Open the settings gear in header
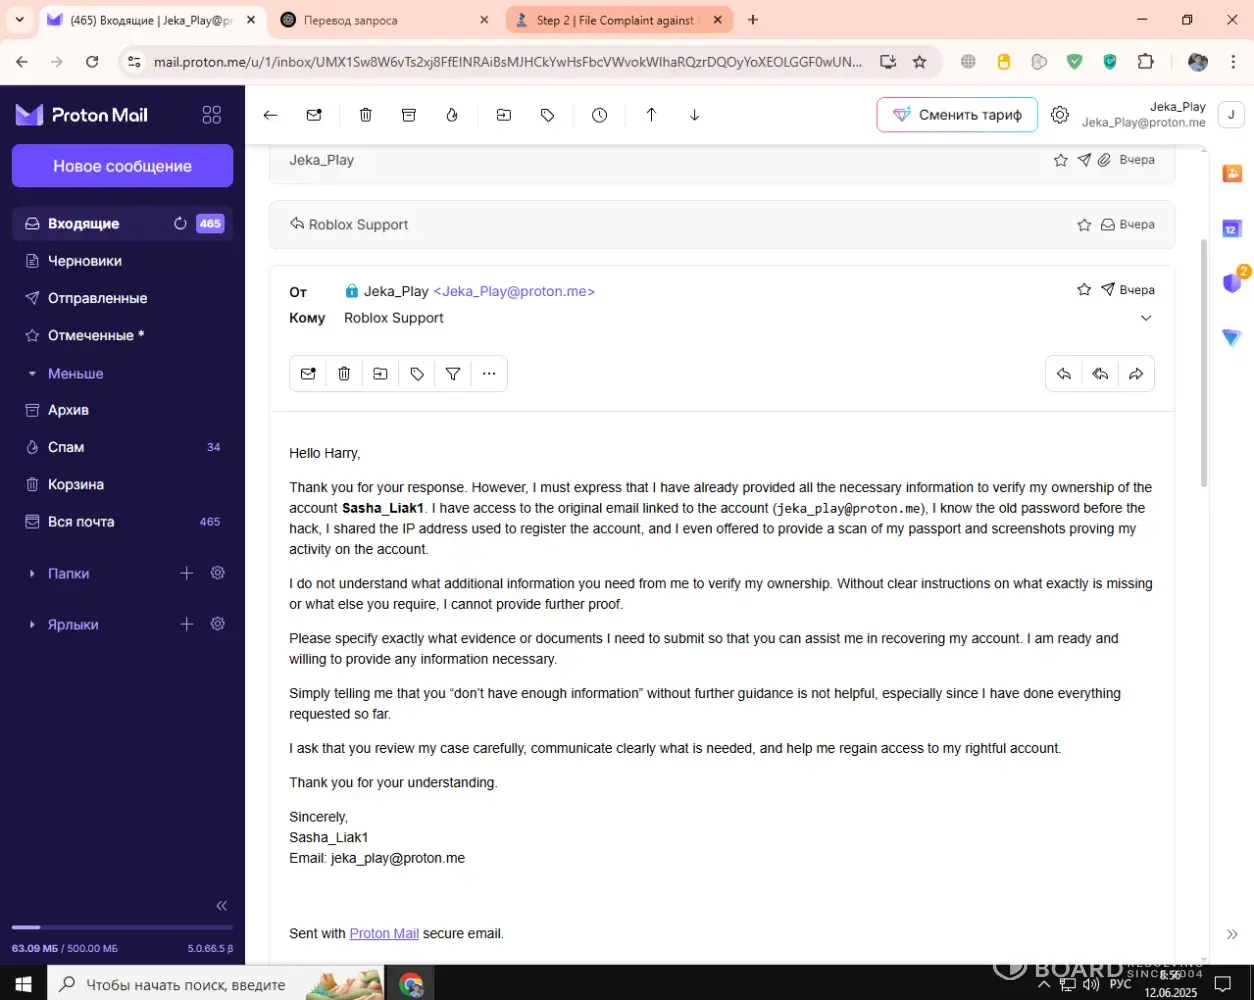Viewport: 1254px width, 1000px height. tap(1060, 115)
